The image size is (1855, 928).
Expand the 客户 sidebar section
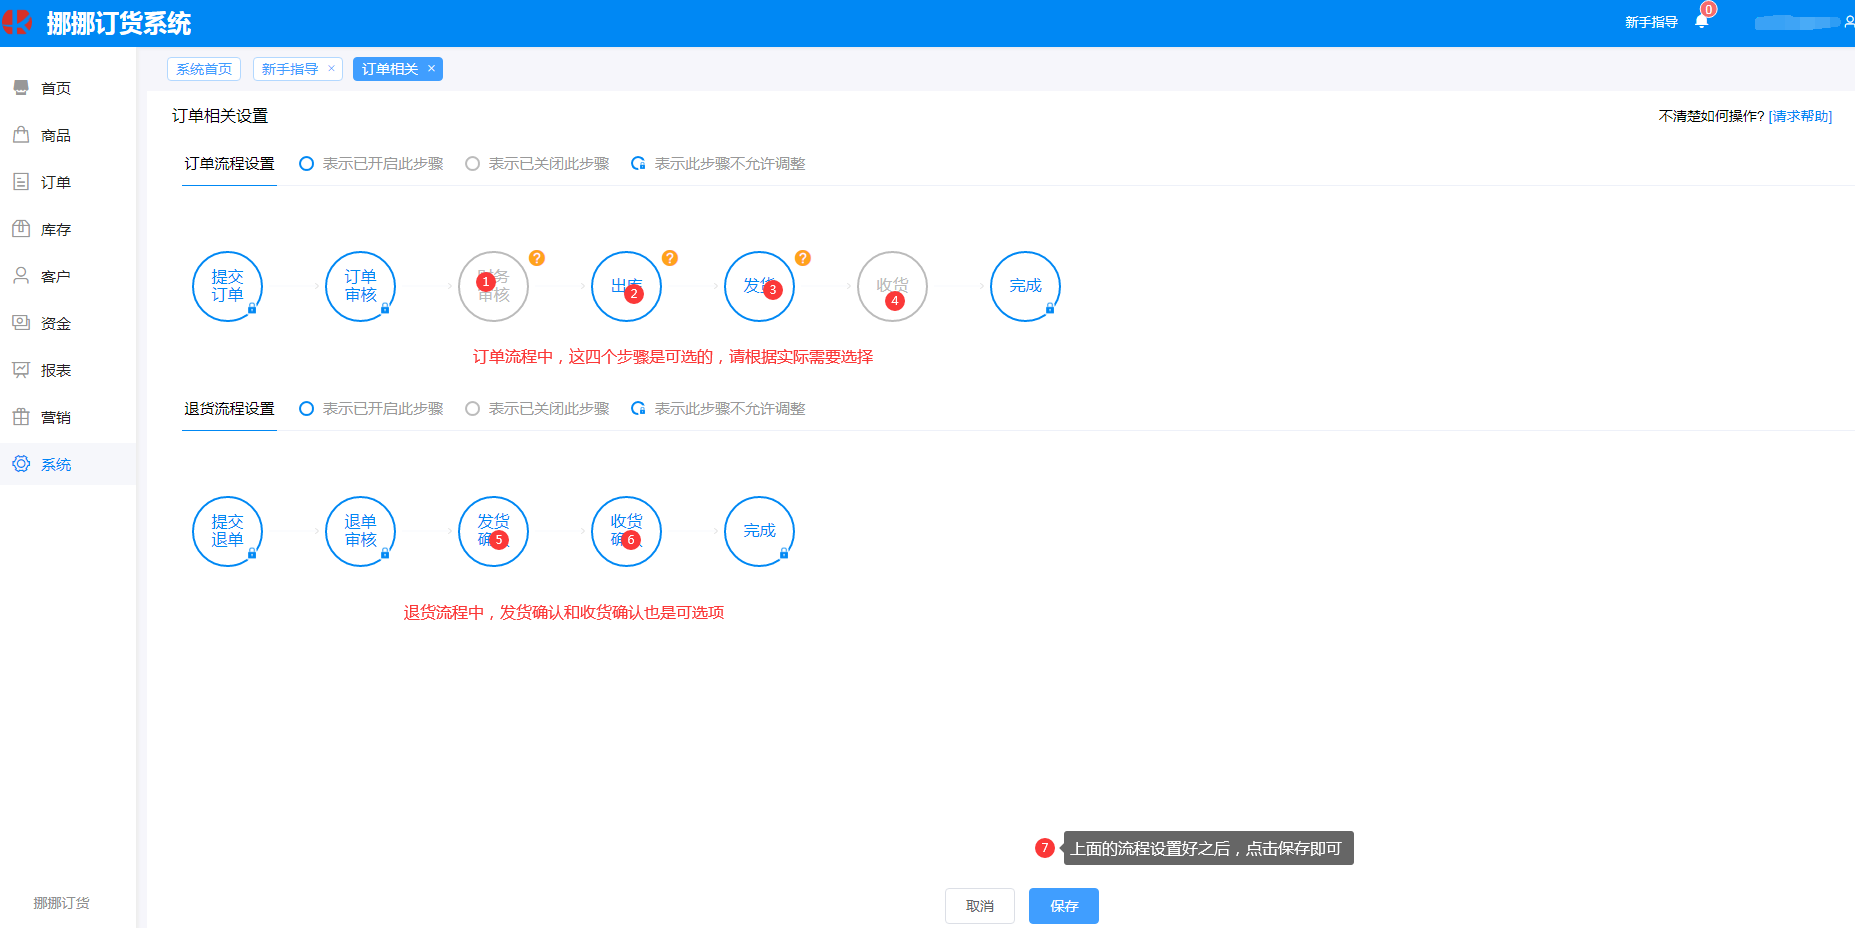tap(56, 276)
